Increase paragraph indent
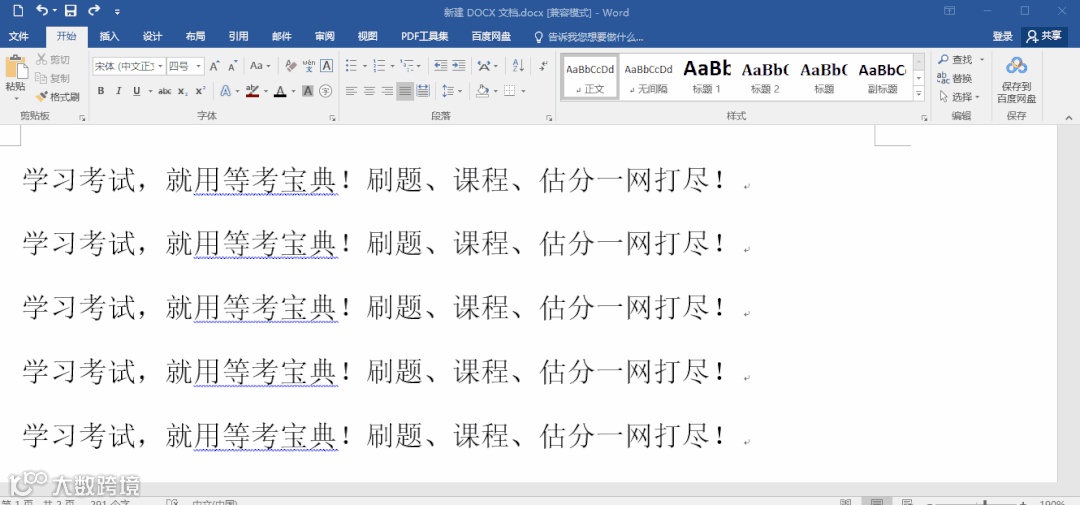Image resolution: width=1080 pixels, height=505 pixels. click(x=459, y=66)
